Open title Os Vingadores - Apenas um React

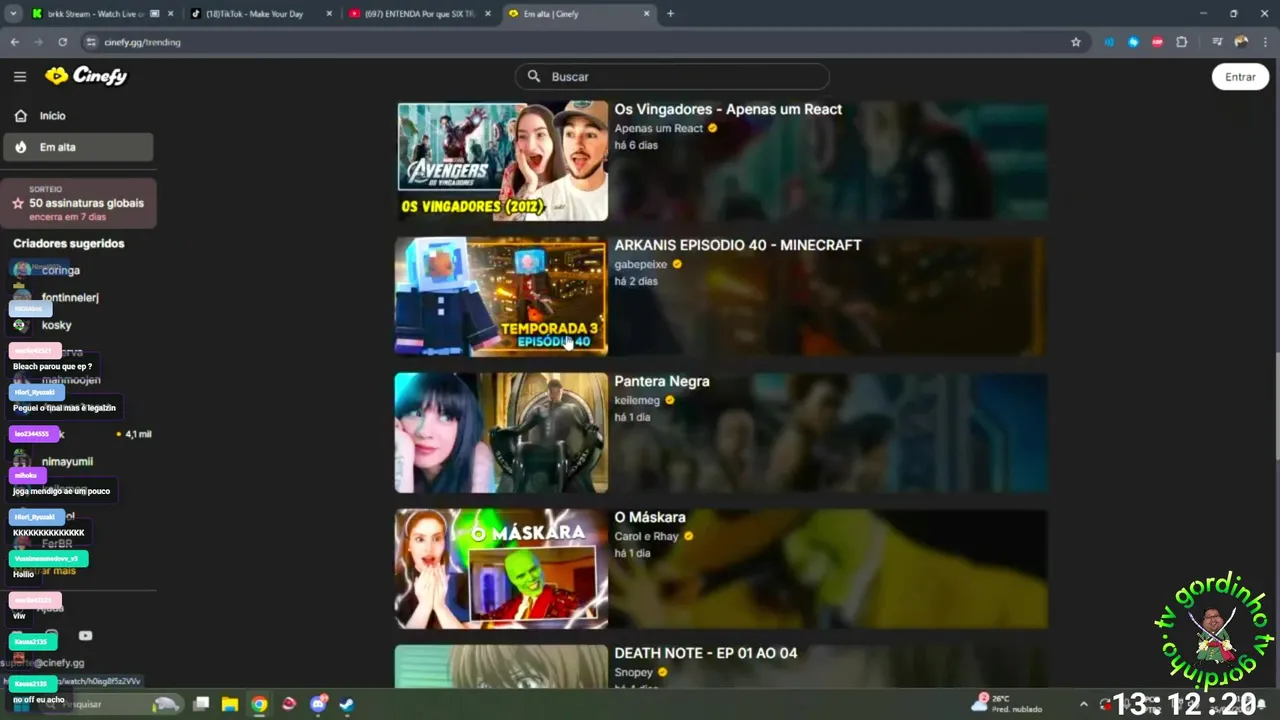pos(728,109)
